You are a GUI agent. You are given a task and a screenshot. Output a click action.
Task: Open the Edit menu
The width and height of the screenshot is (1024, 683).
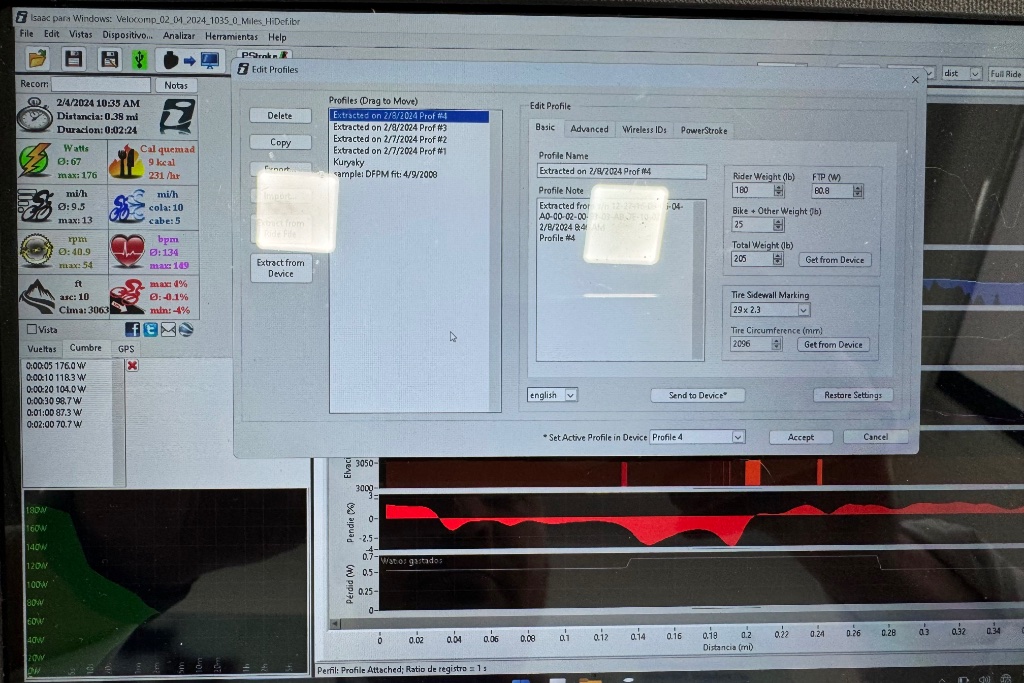[x=52, y=34]
